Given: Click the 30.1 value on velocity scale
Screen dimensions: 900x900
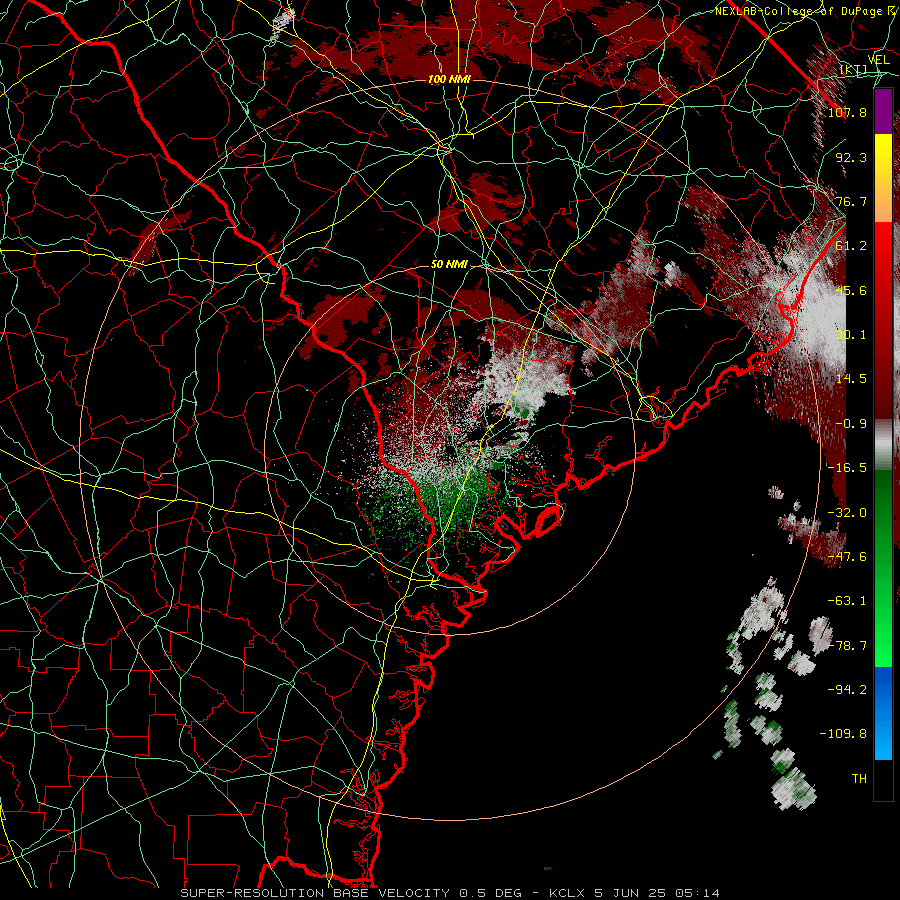Looking at the screenshot, I should click(x=851, y=335).
